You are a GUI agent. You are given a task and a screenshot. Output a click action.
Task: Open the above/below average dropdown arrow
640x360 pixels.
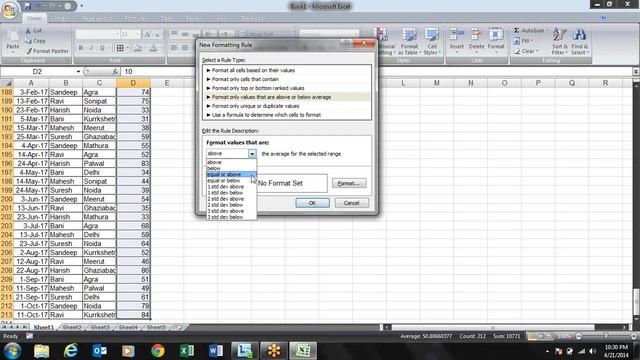[252, 153]
